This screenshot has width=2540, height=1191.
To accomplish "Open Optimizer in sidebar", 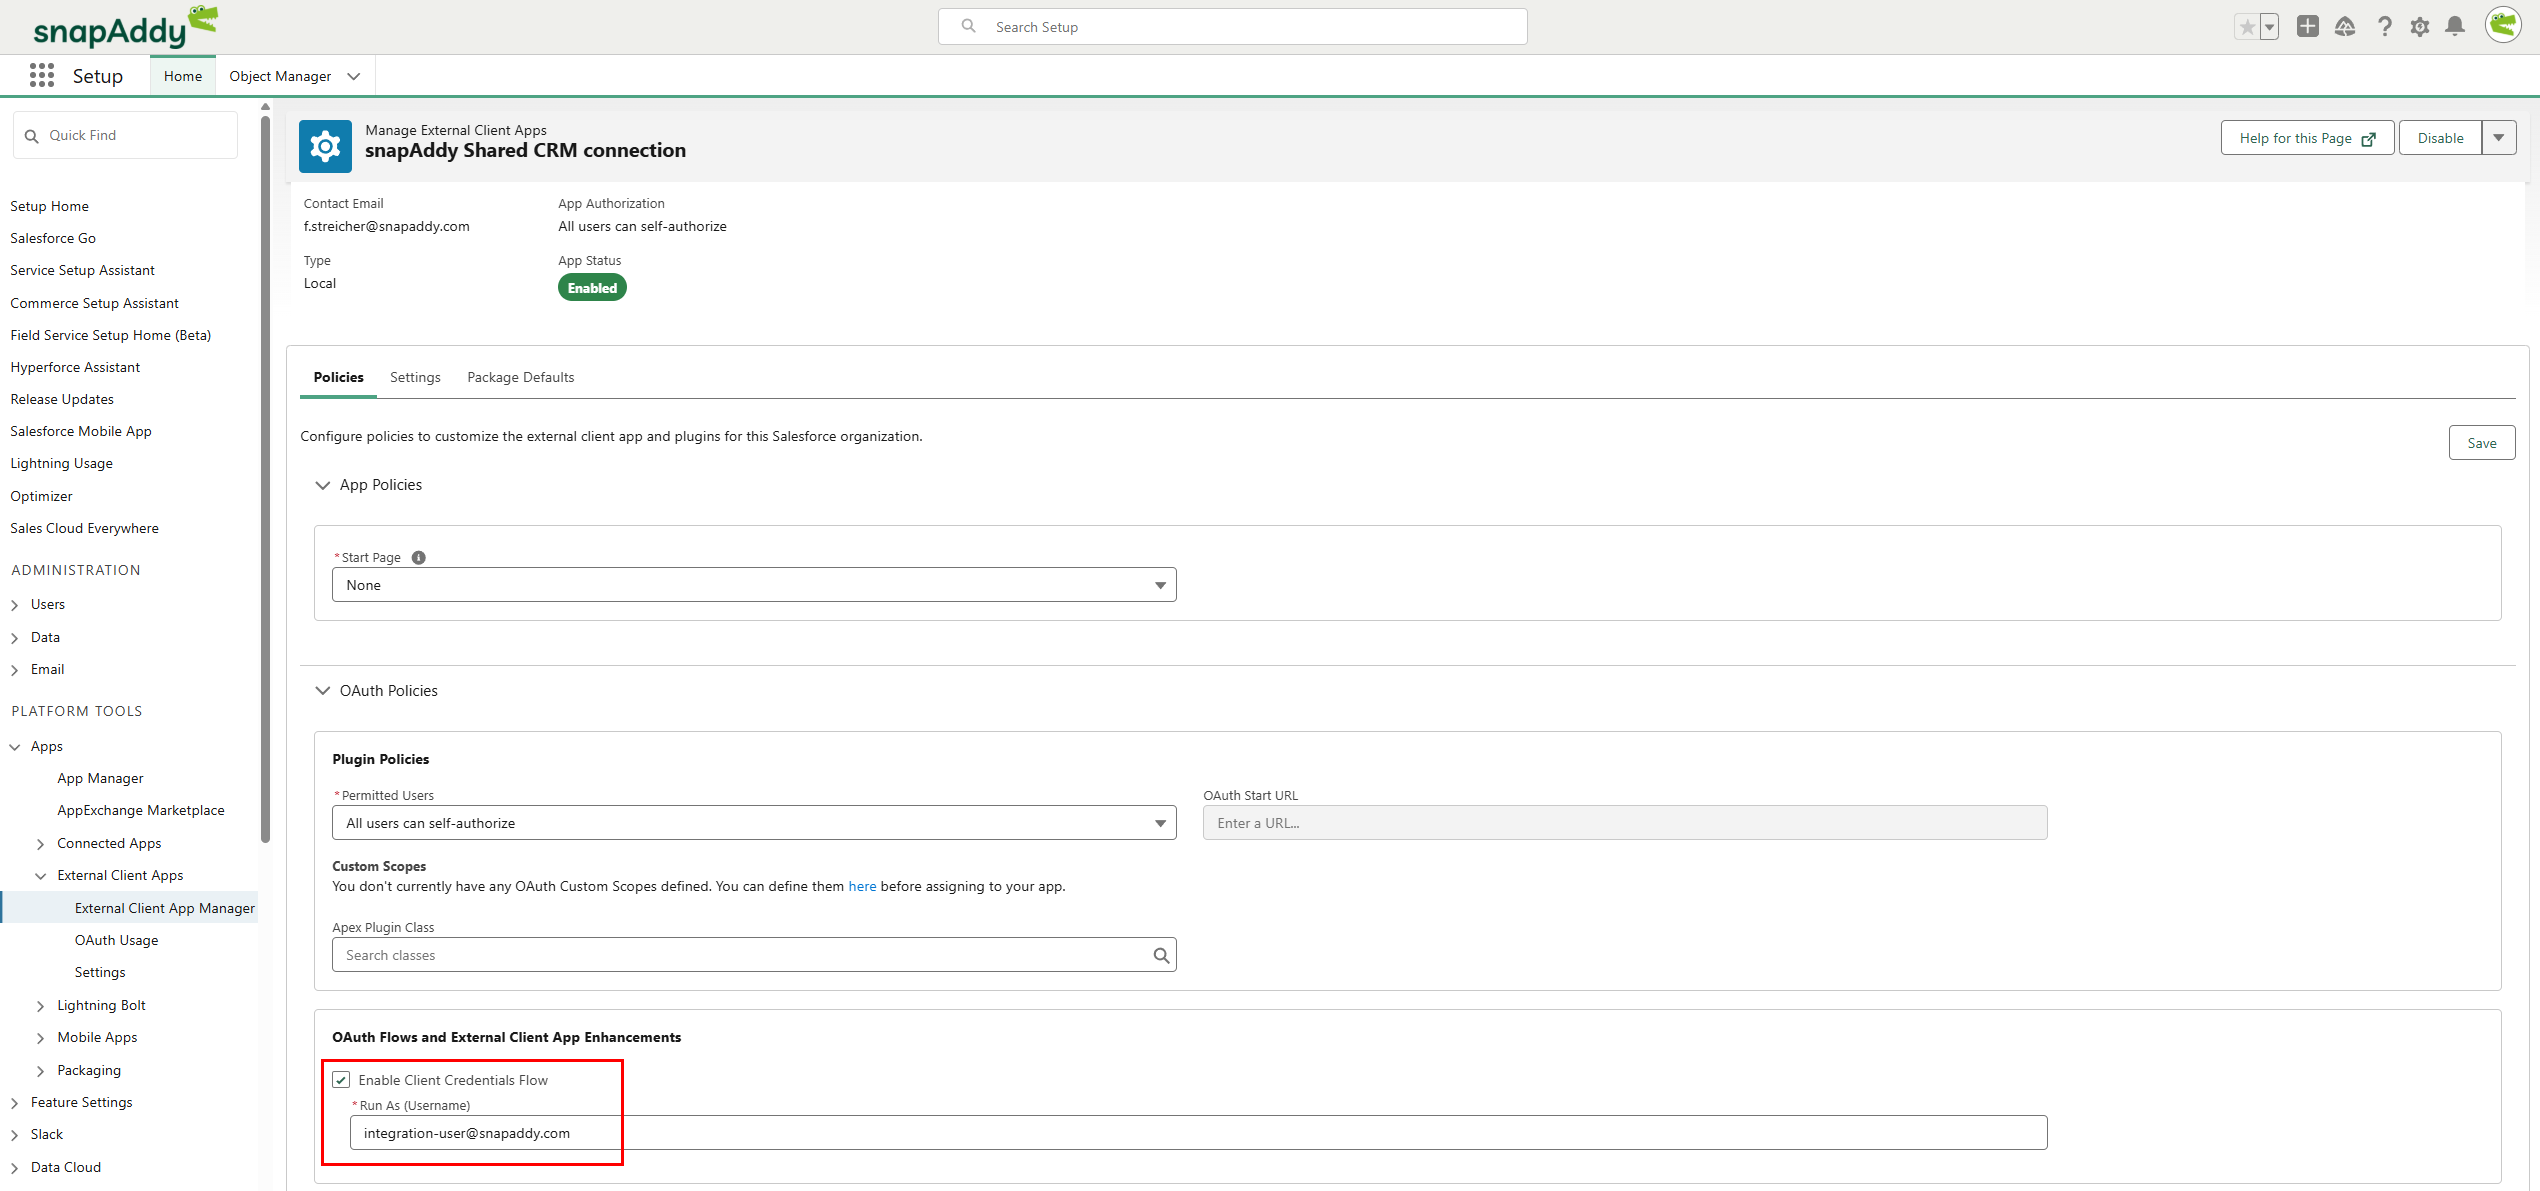I will click(41, 496).
